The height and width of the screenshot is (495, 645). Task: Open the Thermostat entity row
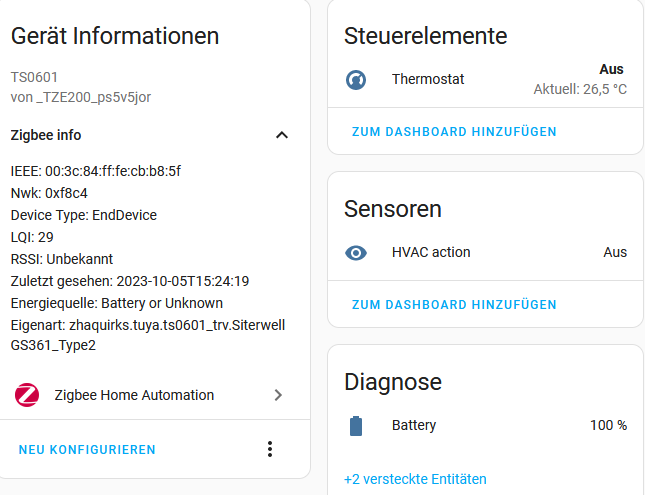(486, 79)
